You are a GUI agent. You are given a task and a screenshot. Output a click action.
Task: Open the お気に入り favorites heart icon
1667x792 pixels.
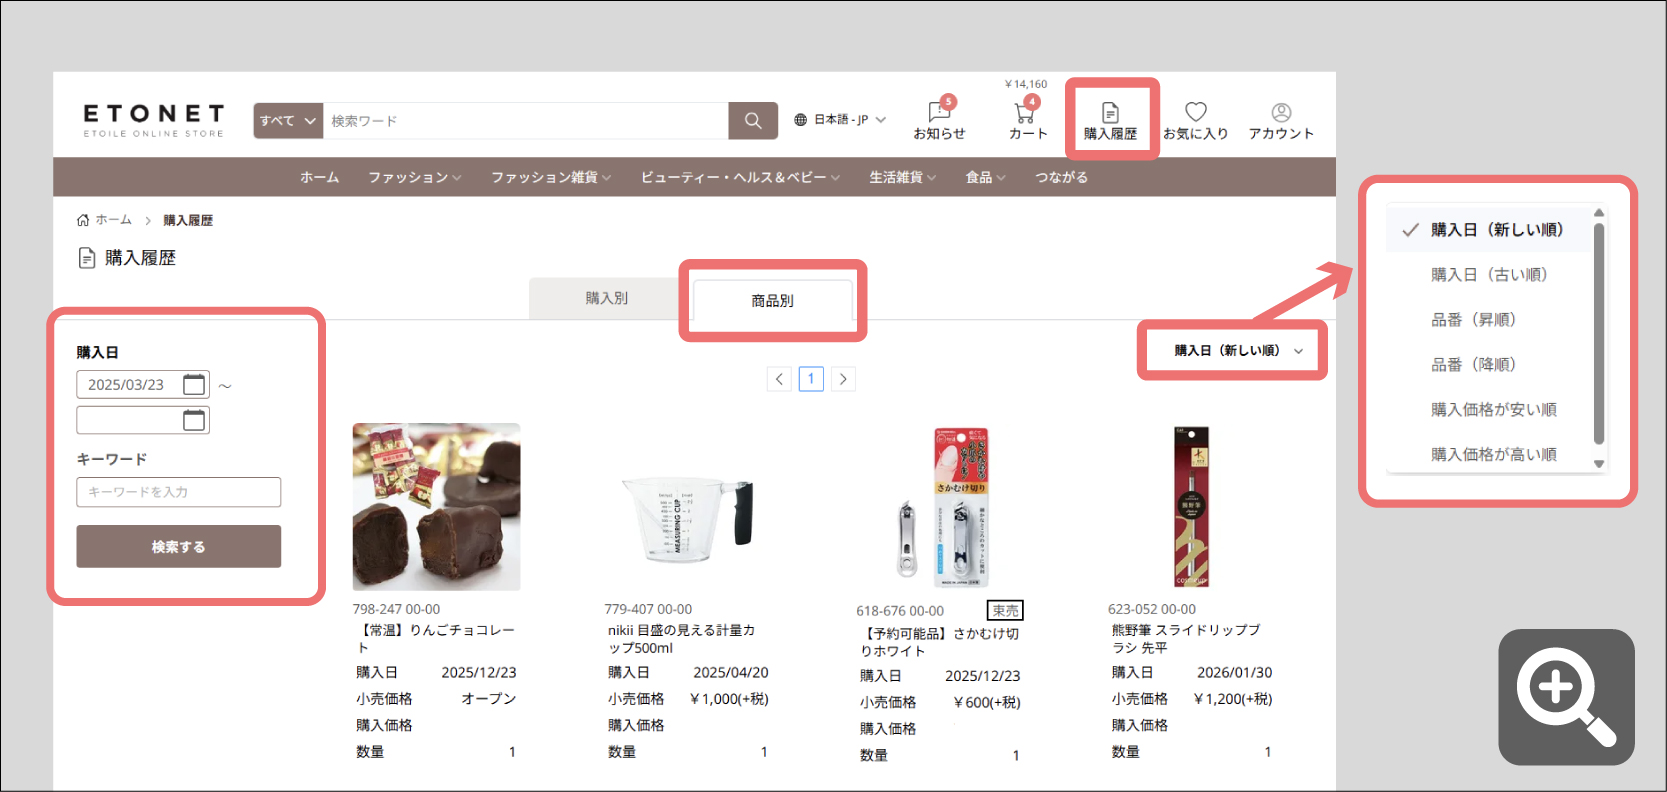[1196, 121]
